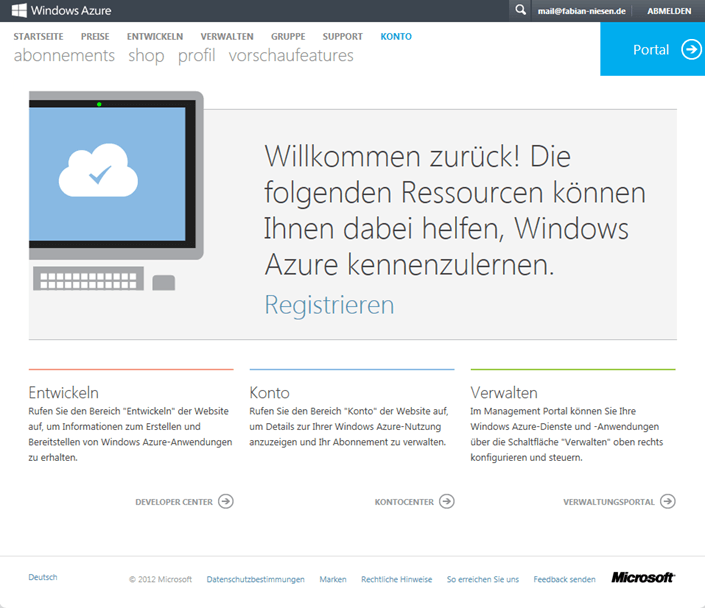Open the Rechtliche Hinweise footer link

coord(397,579)
